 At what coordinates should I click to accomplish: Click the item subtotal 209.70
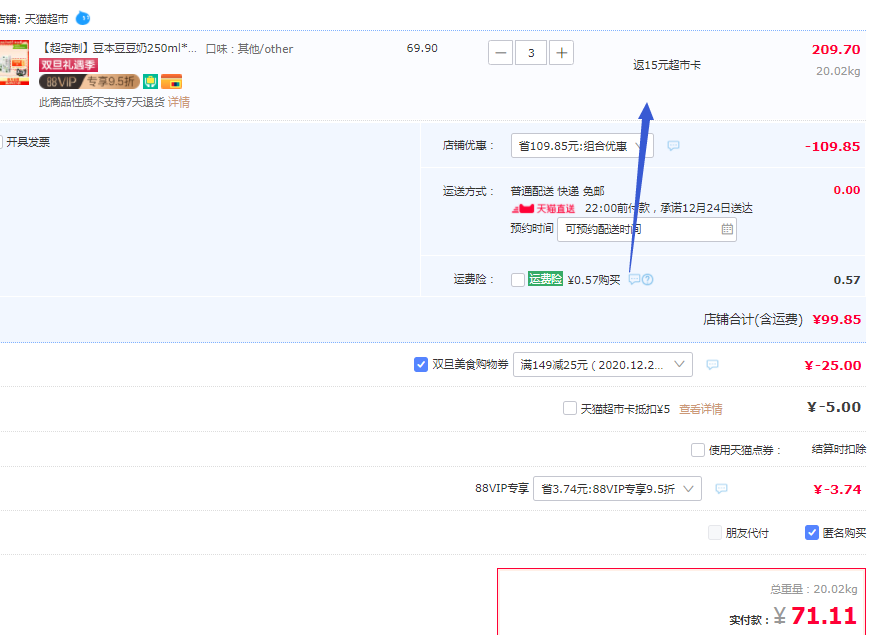[x=836, y=49]
